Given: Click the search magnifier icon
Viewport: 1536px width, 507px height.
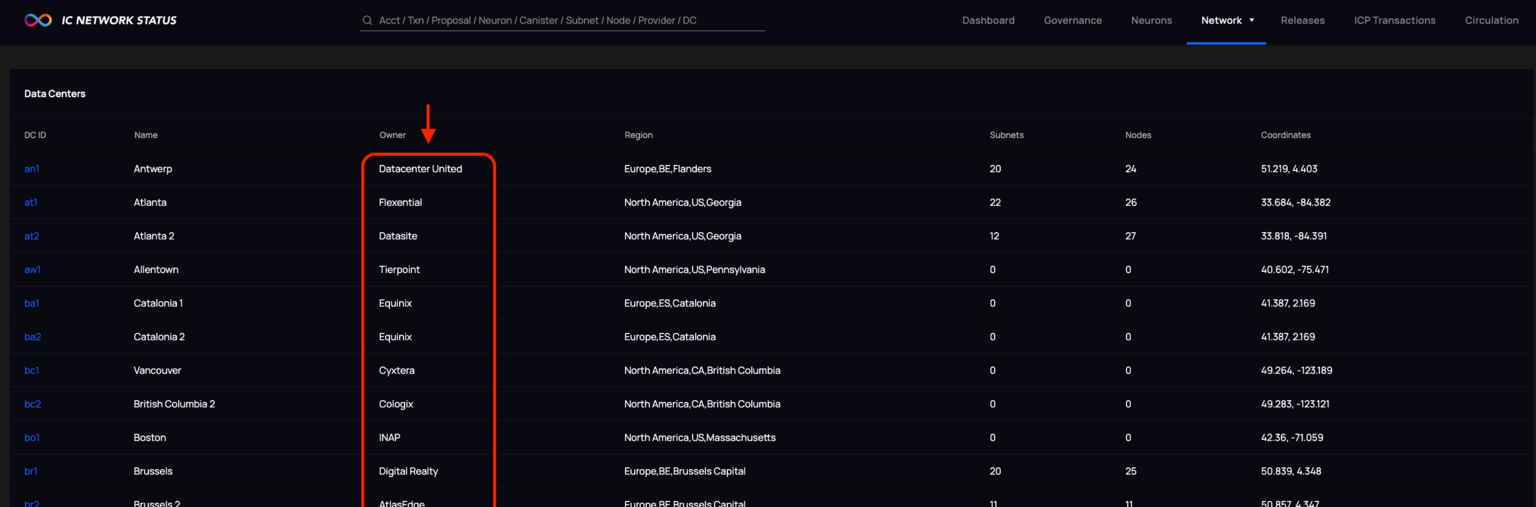Looking at the screenshot, I should pos(368,21).
